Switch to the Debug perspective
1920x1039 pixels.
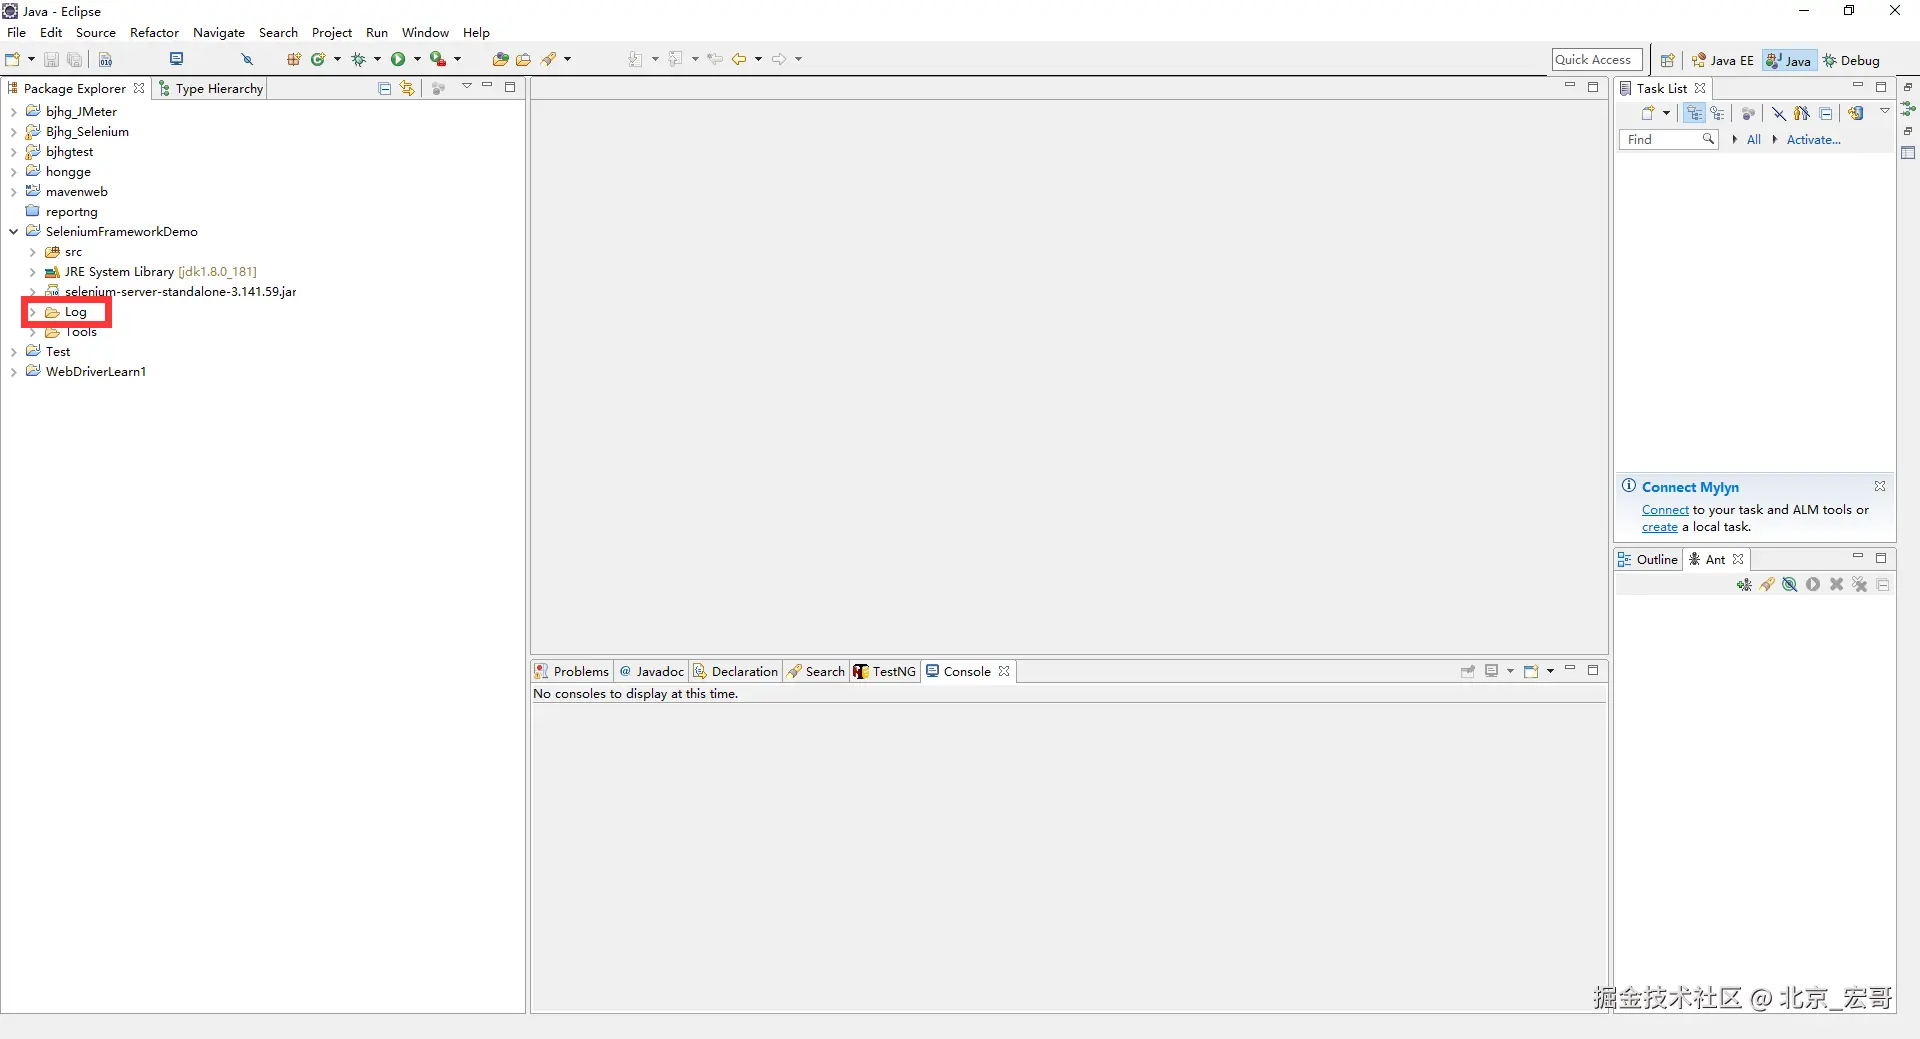point(1852,60)
